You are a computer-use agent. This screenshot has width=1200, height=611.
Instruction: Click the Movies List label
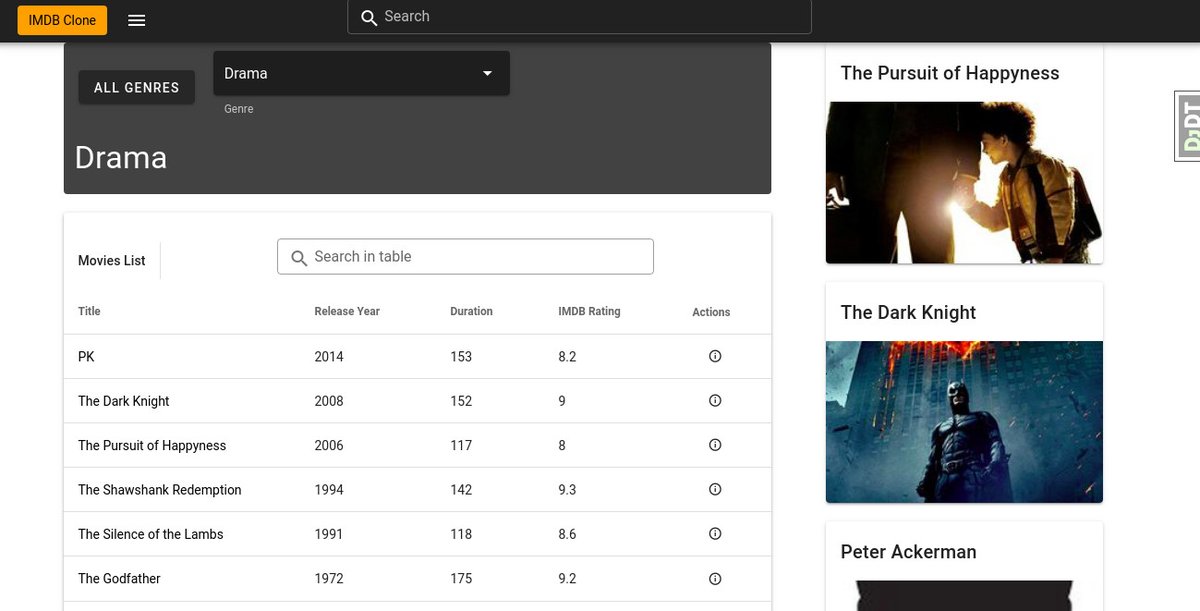(x=112, y=260)
